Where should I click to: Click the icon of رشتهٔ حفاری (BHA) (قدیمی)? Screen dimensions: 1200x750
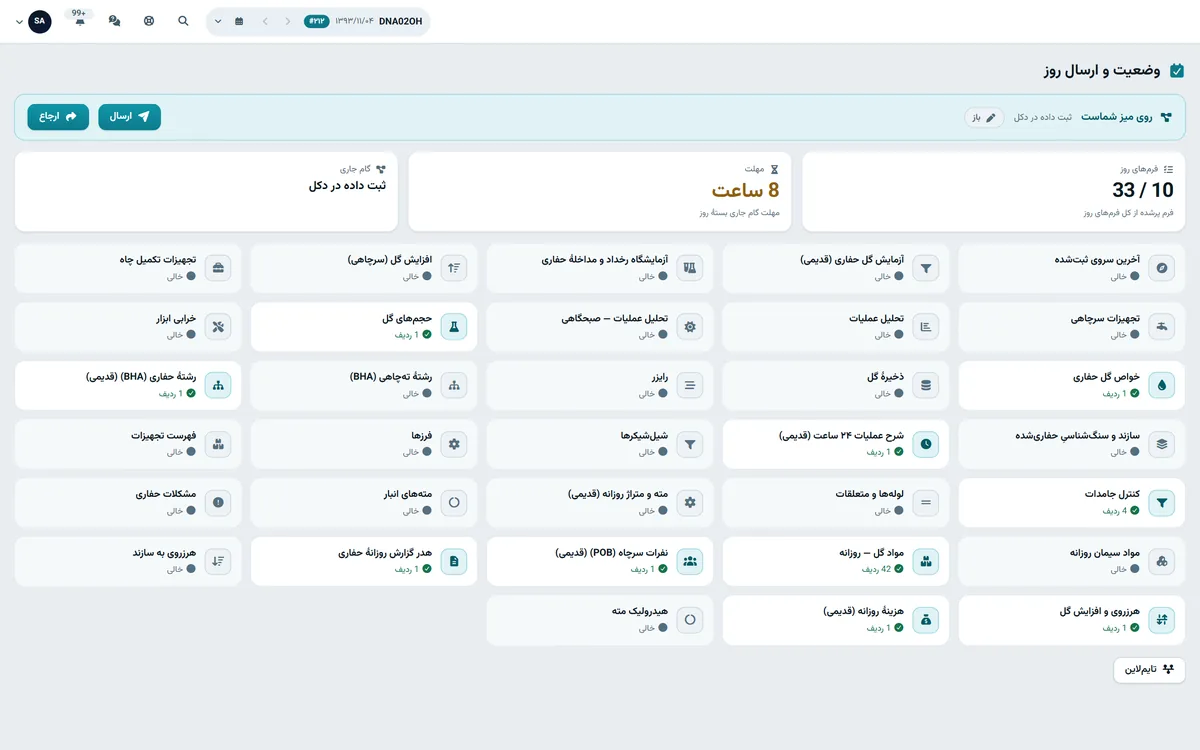pos(218,385)
